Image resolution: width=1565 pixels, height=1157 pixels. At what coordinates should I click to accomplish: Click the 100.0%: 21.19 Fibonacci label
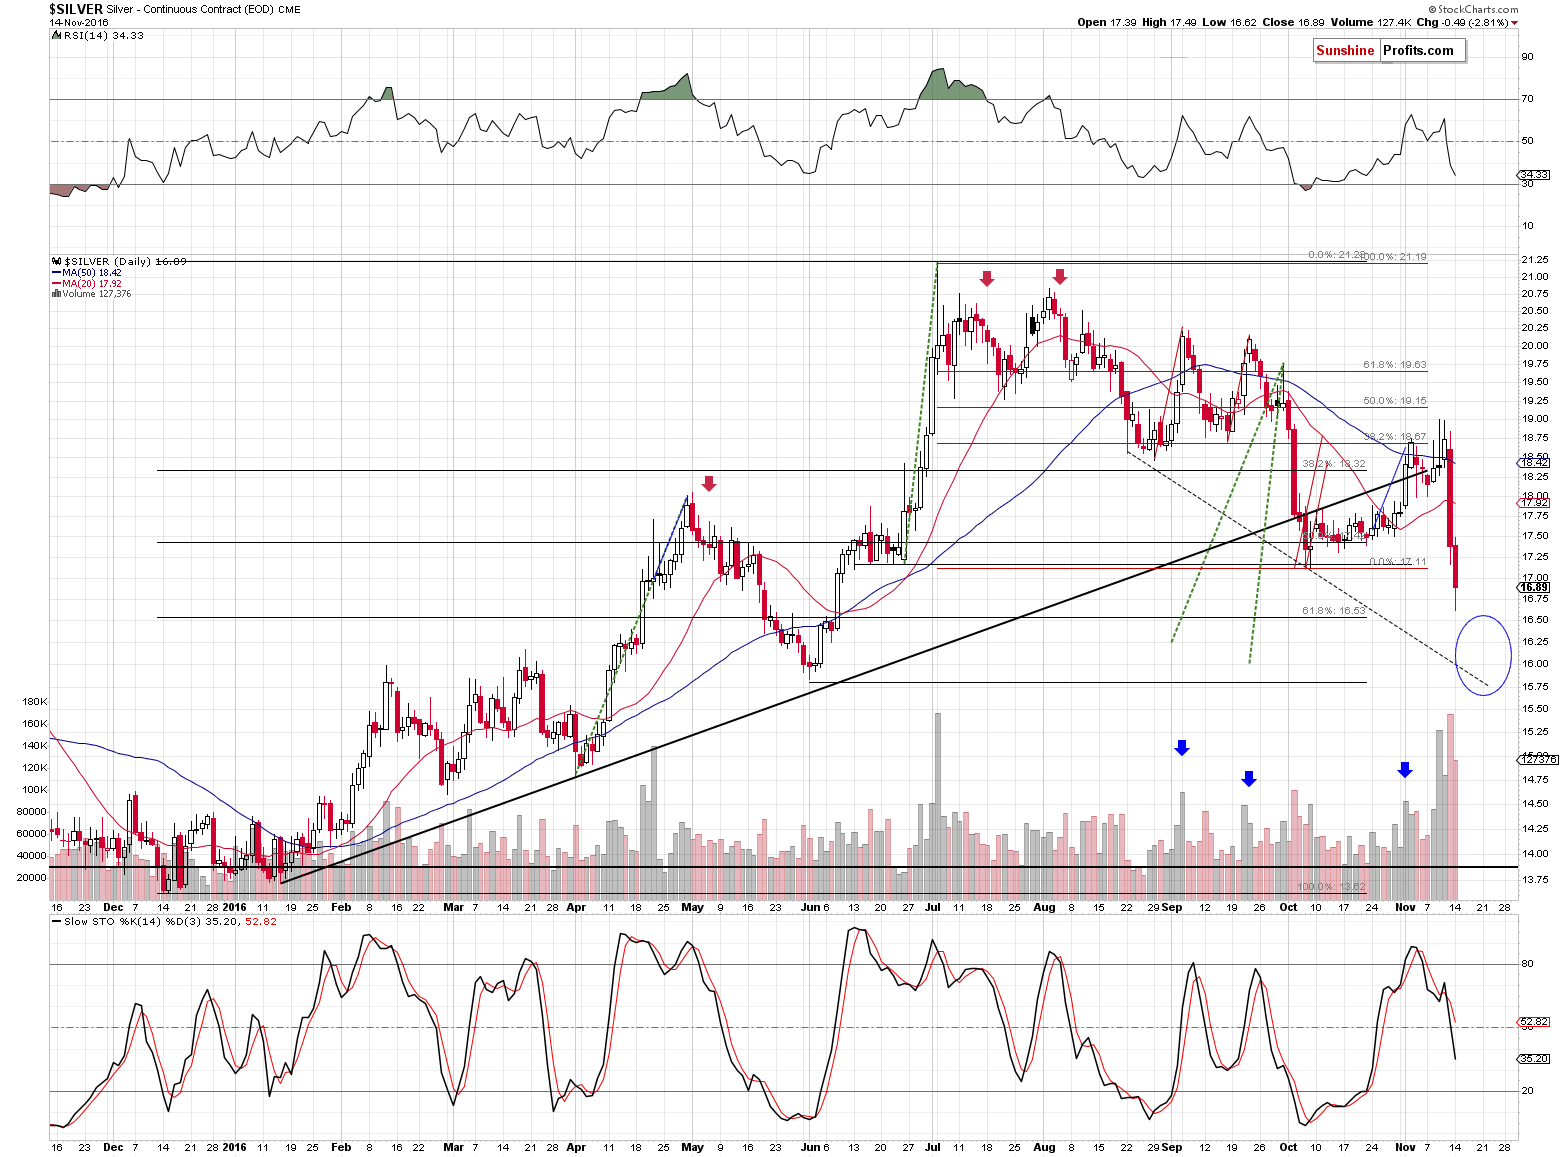click(1393, 257)
